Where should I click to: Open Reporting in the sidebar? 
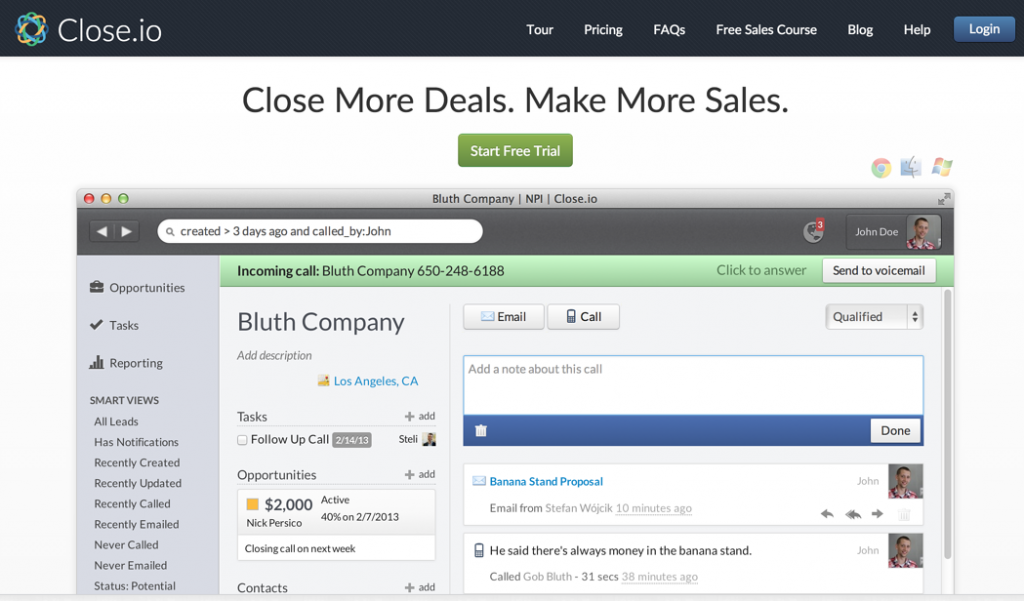point(126,363)
